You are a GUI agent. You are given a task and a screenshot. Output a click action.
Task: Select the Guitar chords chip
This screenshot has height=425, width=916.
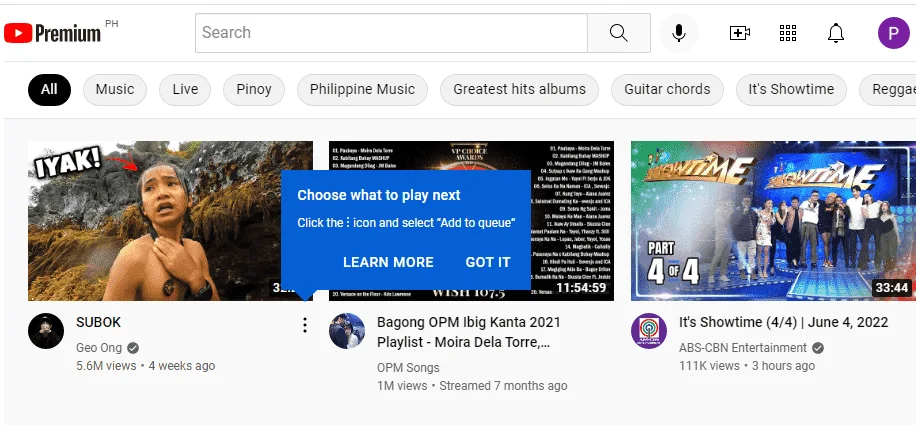pos(667,89)
